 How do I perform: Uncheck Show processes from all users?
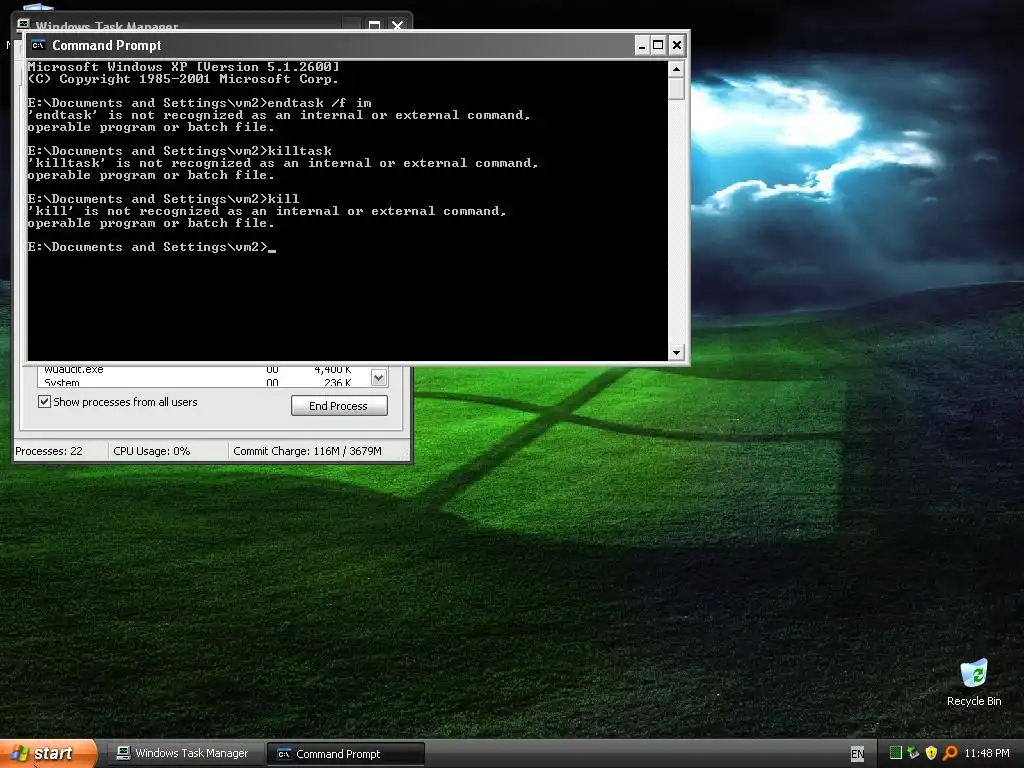tap(44, 402)
